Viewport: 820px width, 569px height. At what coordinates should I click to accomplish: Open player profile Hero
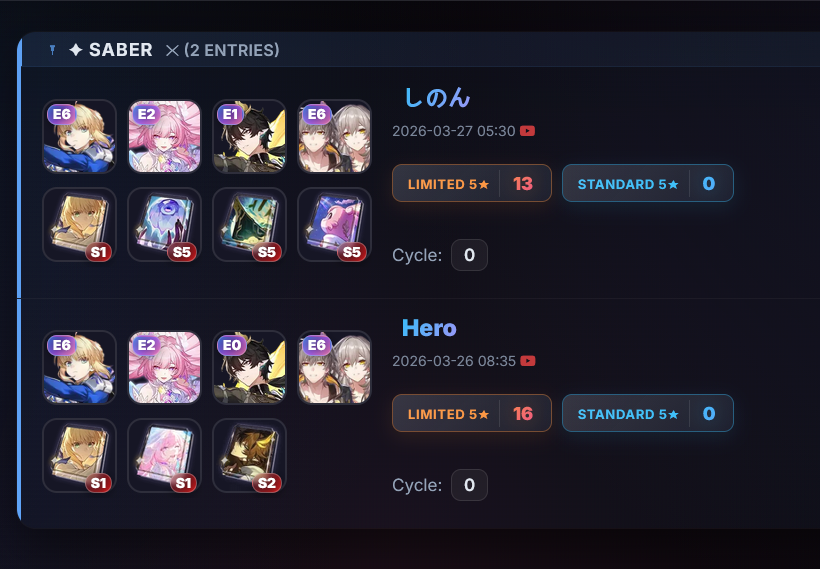click(x=429, y=328)
